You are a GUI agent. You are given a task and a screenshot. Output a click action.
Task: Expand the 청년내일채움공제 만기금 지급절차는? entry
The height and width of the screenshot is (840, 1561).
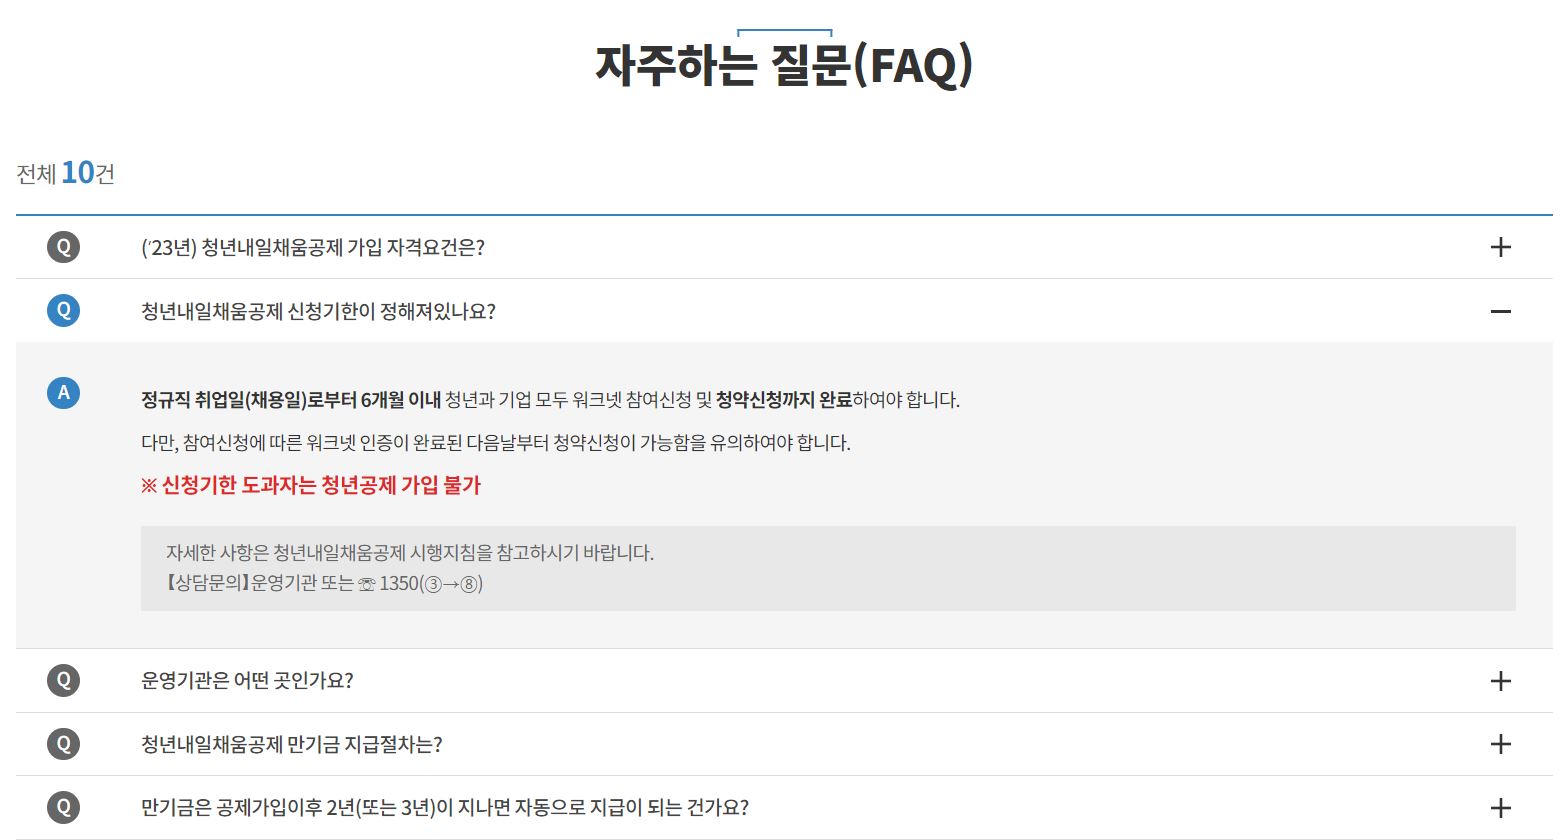coord(1500,745)
